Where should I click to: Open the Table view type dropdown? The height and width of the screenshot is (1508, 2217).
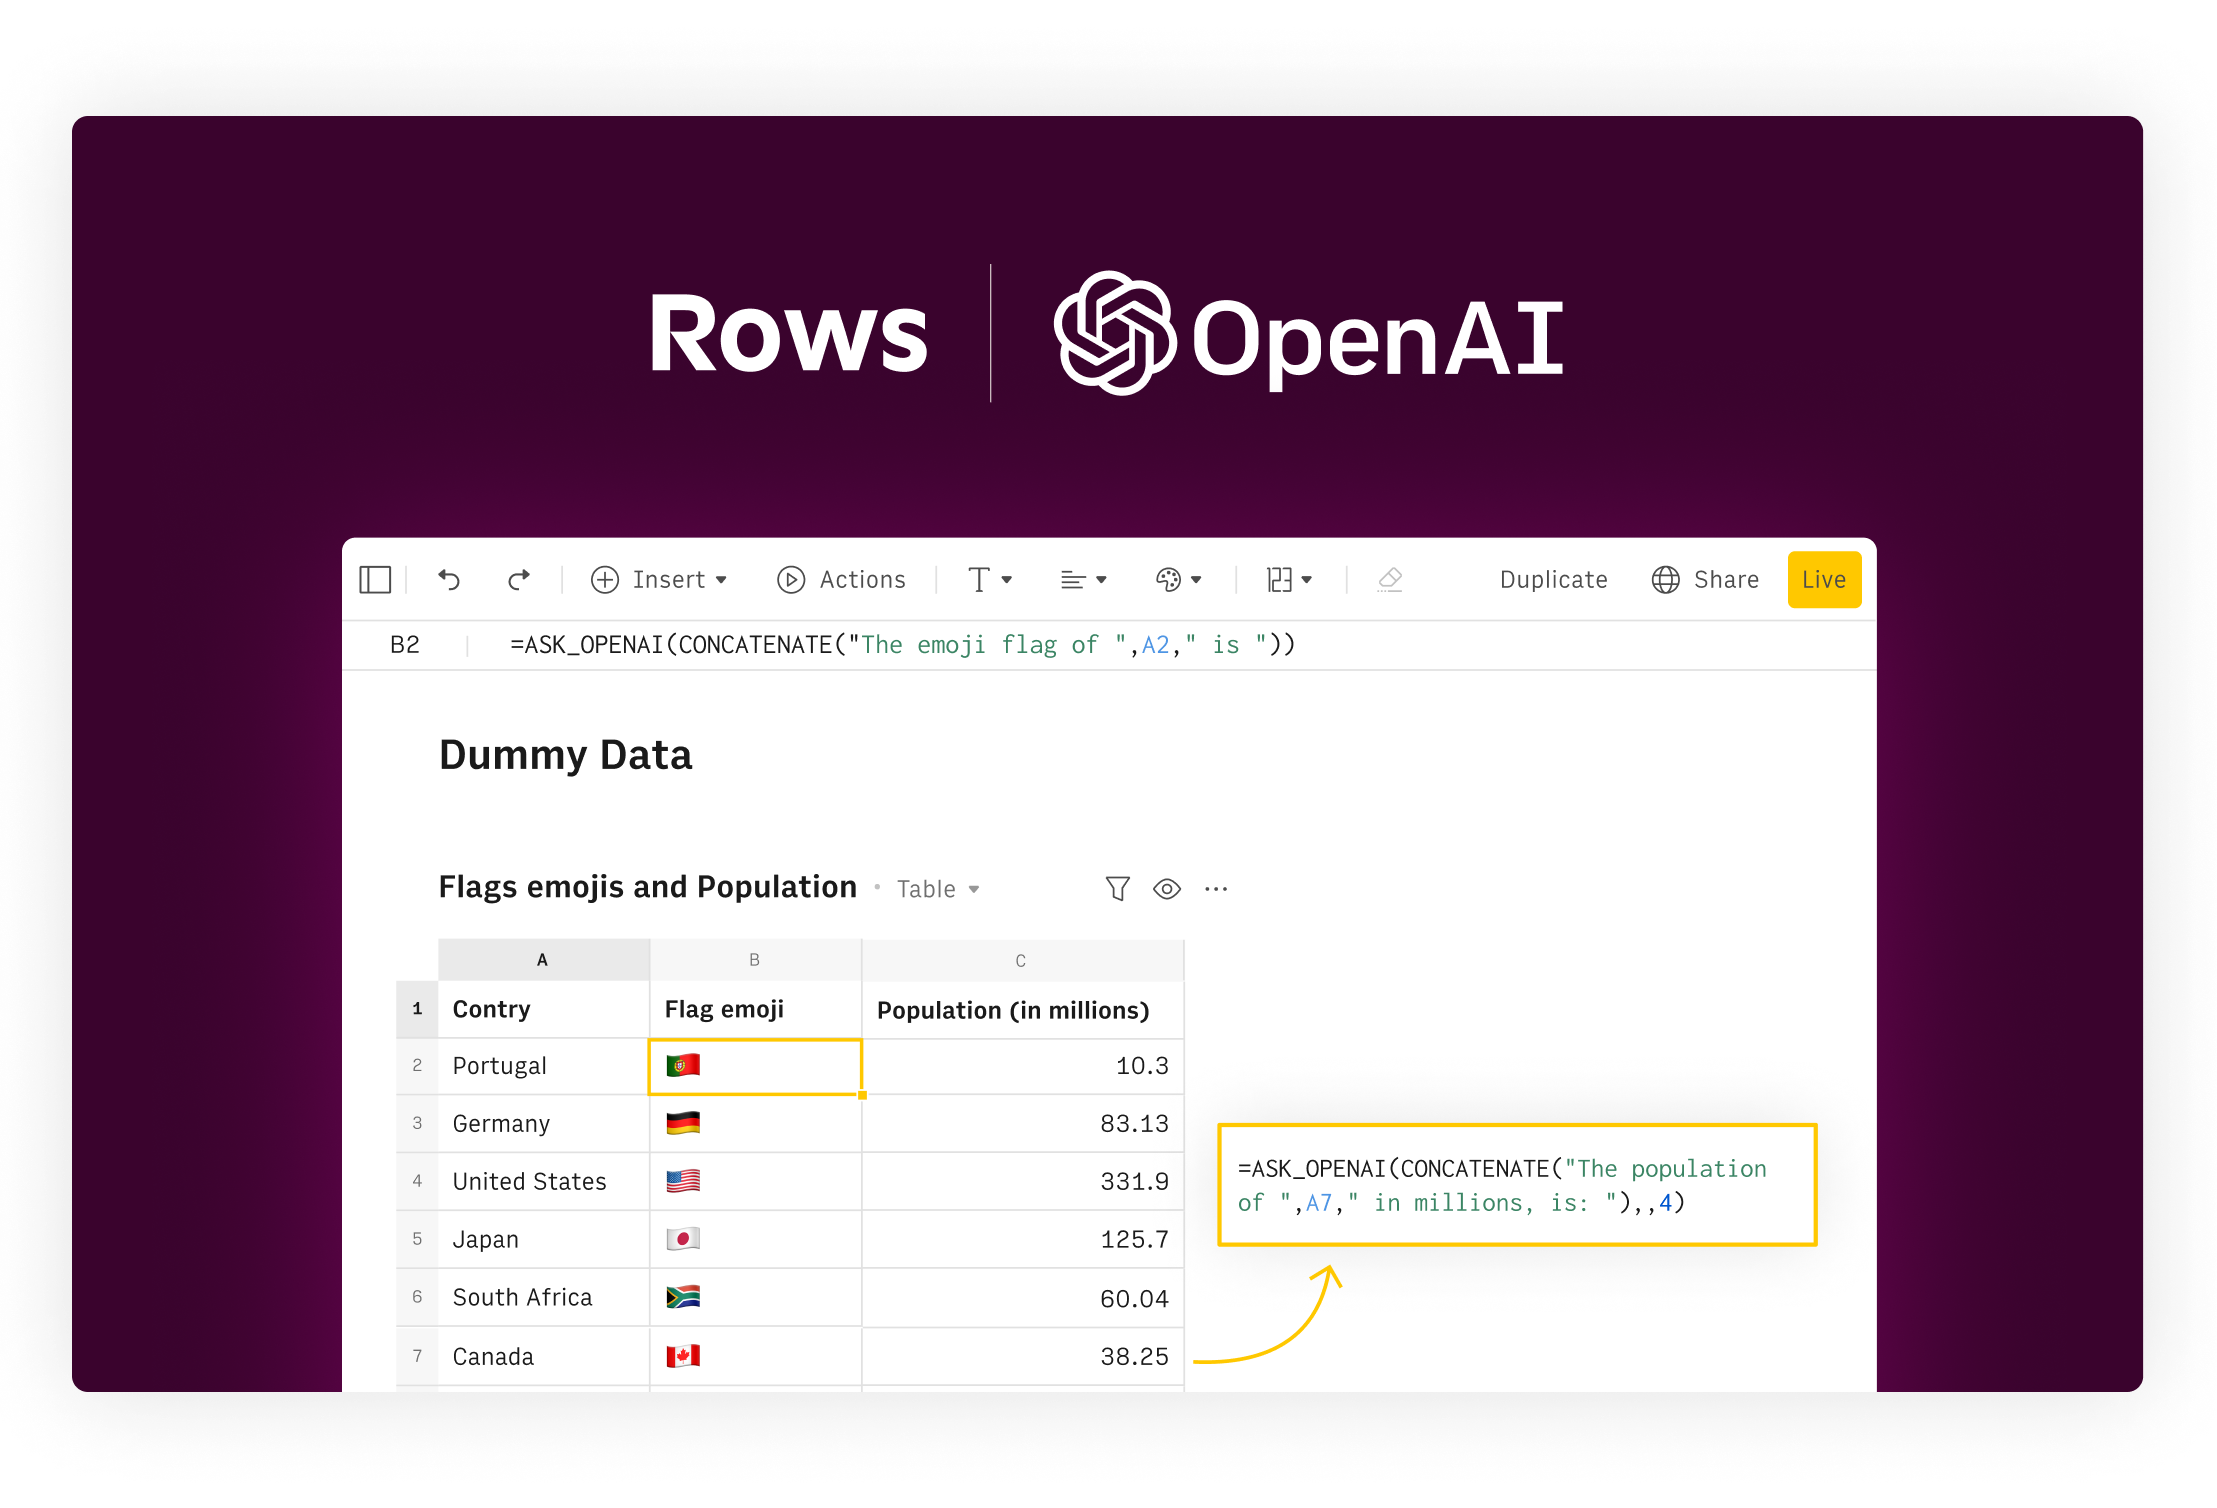point(937,889)
